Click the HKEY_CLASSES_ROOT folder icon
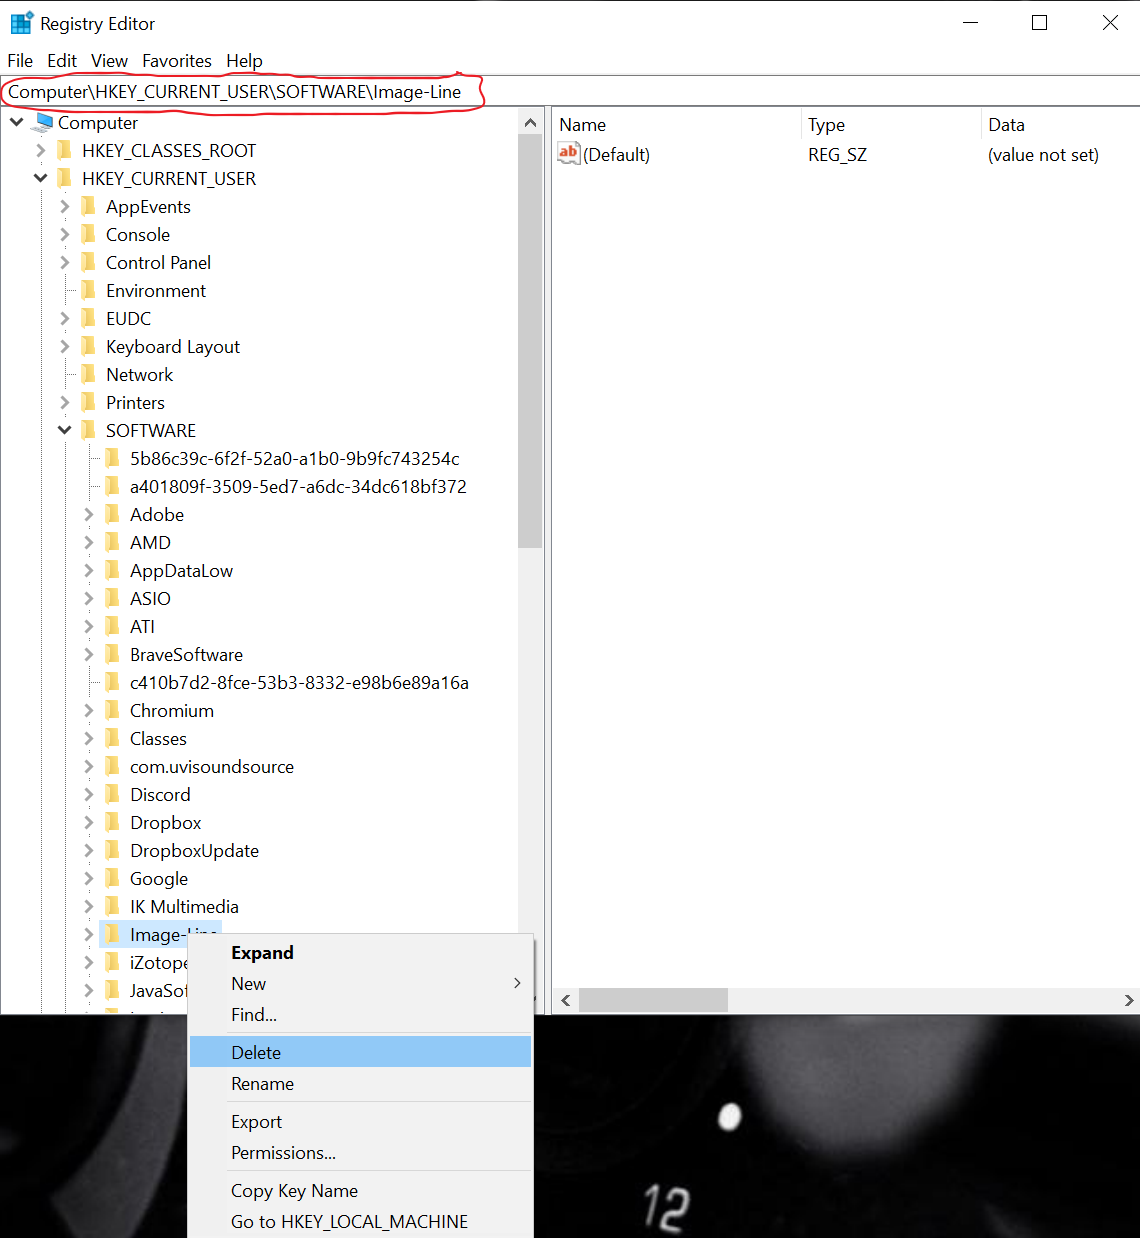 (x=65, y=151)
